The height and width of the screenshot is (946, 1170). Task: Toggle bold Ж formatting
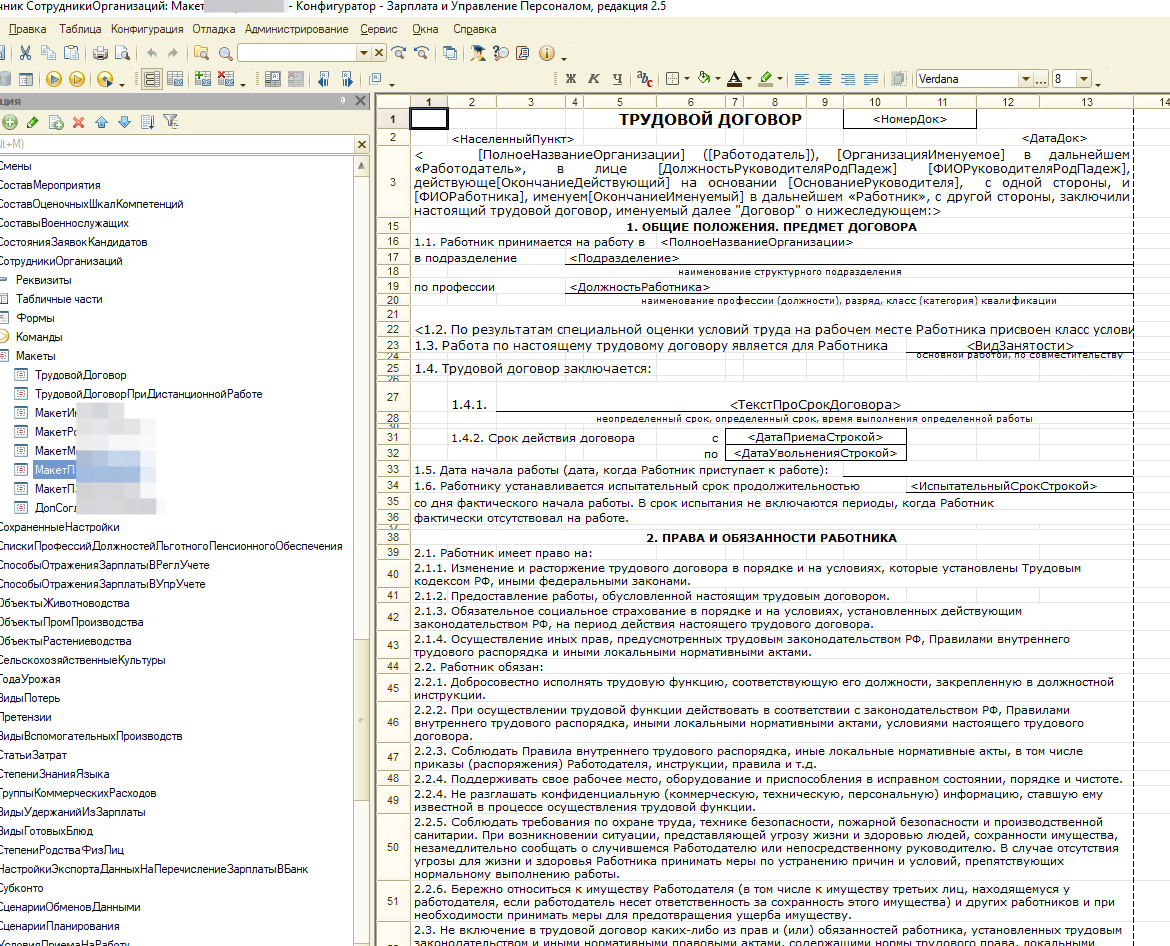coord(571,79)
